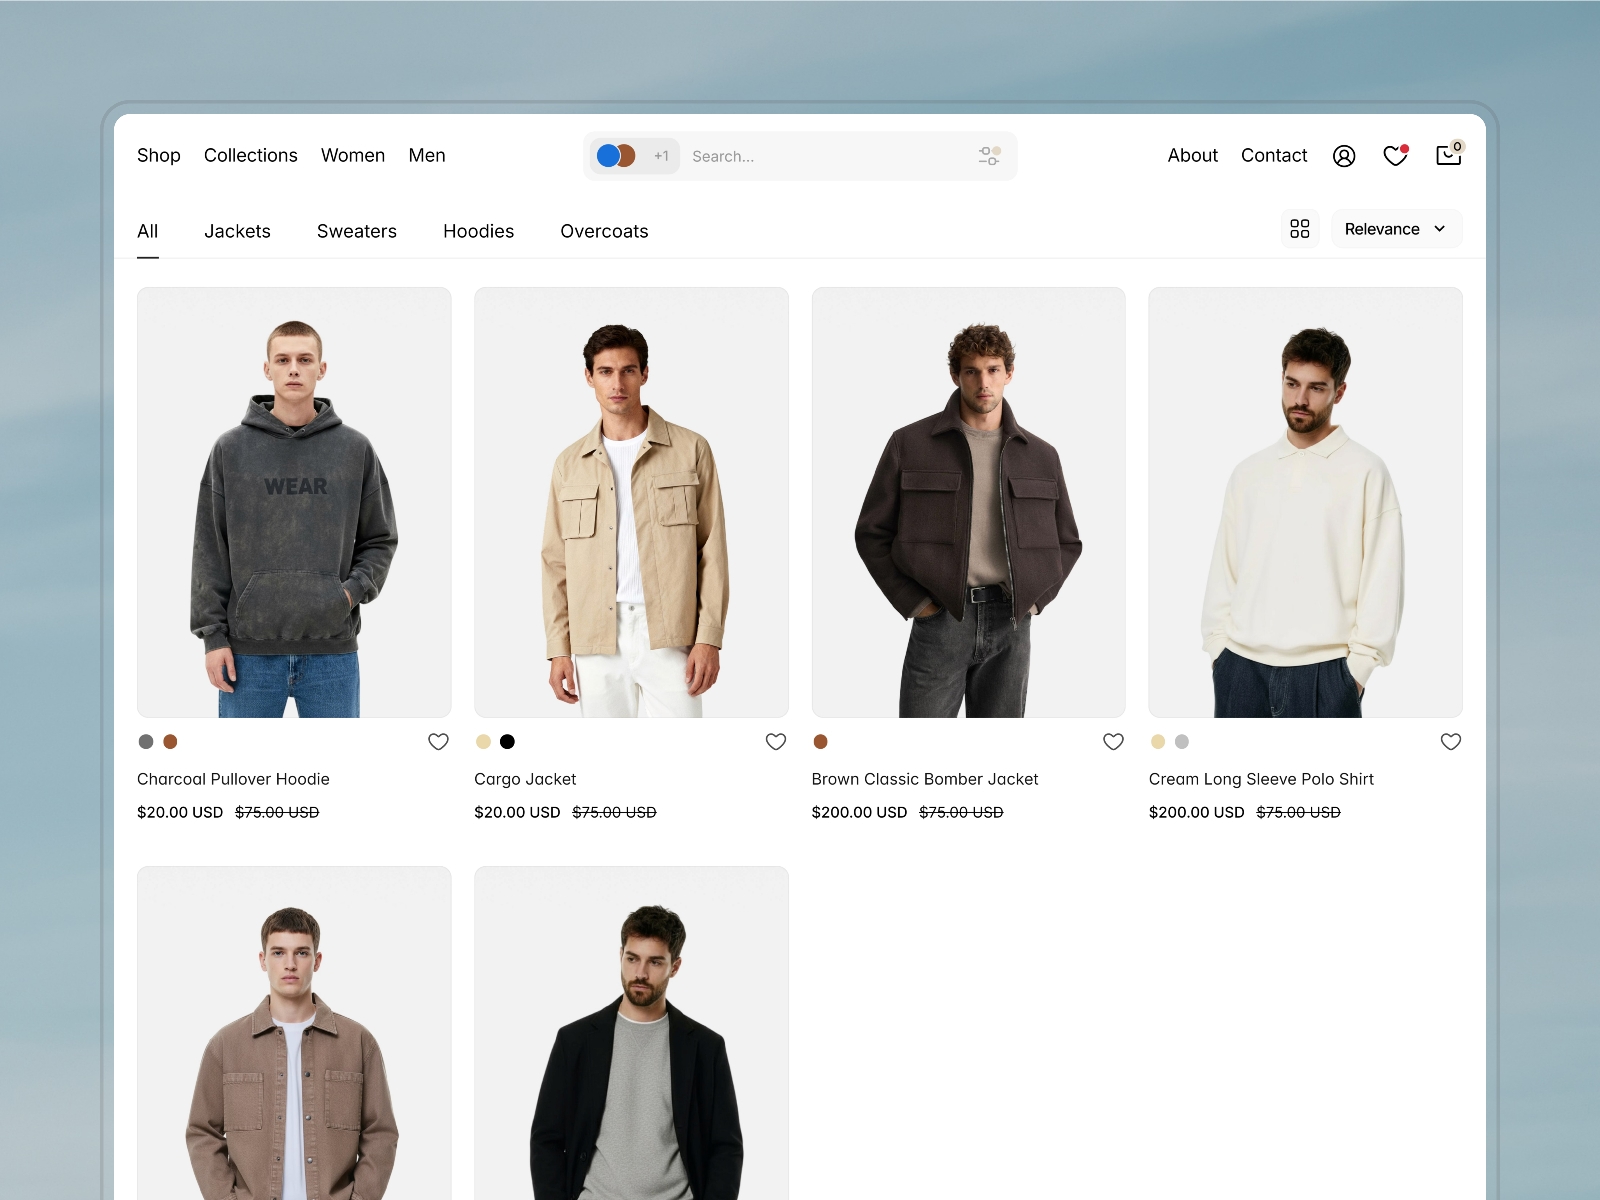
Task: Select the All category tab
Action: point(148,231)
